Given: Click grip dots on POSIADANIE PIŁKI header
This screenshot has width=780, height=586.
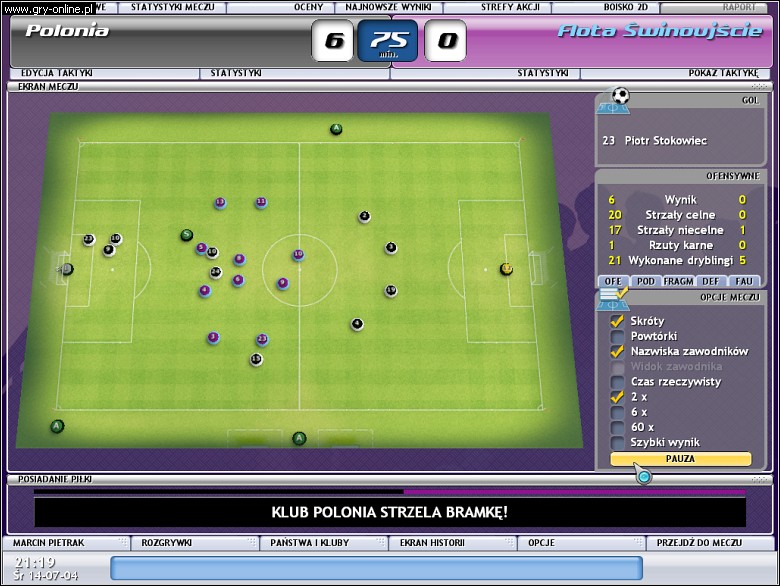Looking at the screenshot, I should [x=760, y=479].
